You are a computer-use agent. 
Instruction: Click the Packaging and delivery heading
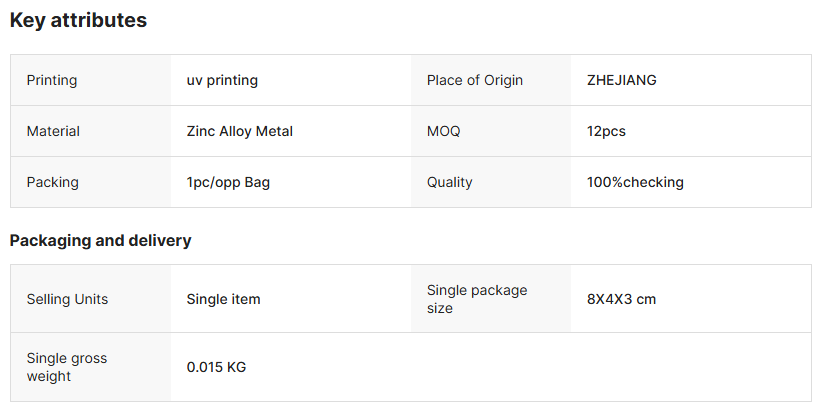pos(100,240)
